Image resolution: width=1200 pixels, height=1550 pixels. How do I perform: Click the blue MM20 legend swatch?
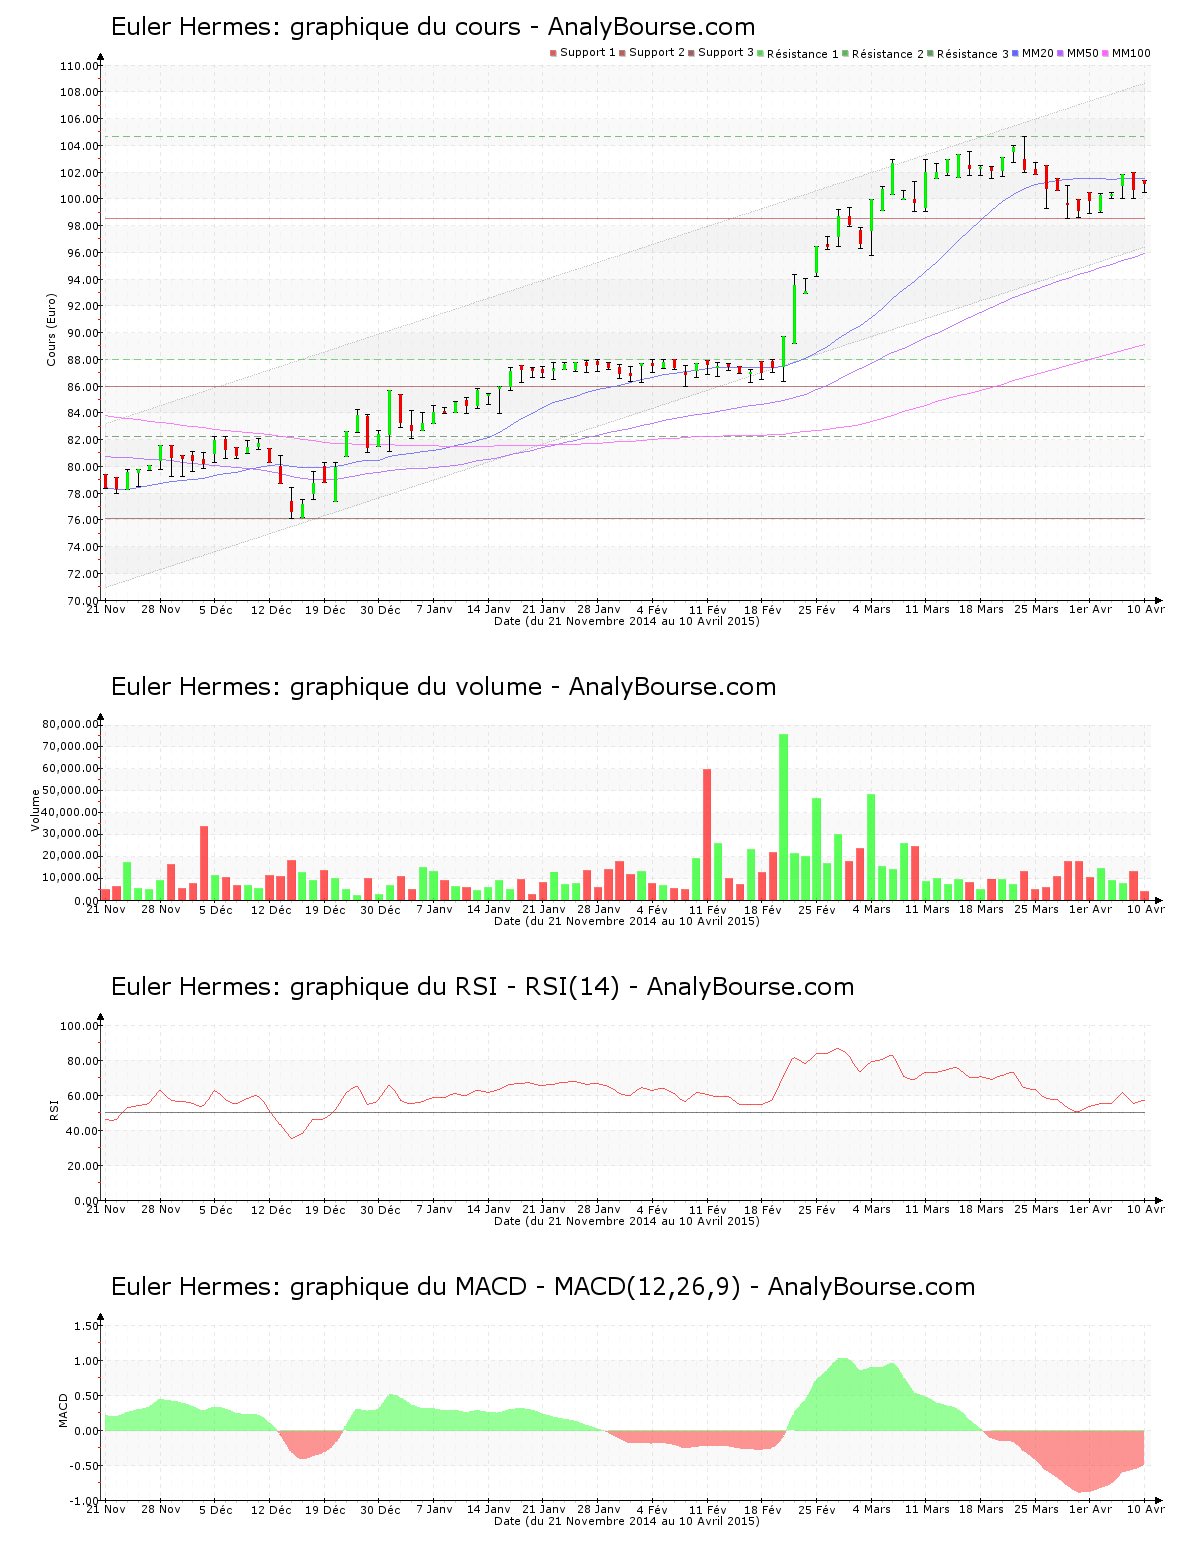1016,53
